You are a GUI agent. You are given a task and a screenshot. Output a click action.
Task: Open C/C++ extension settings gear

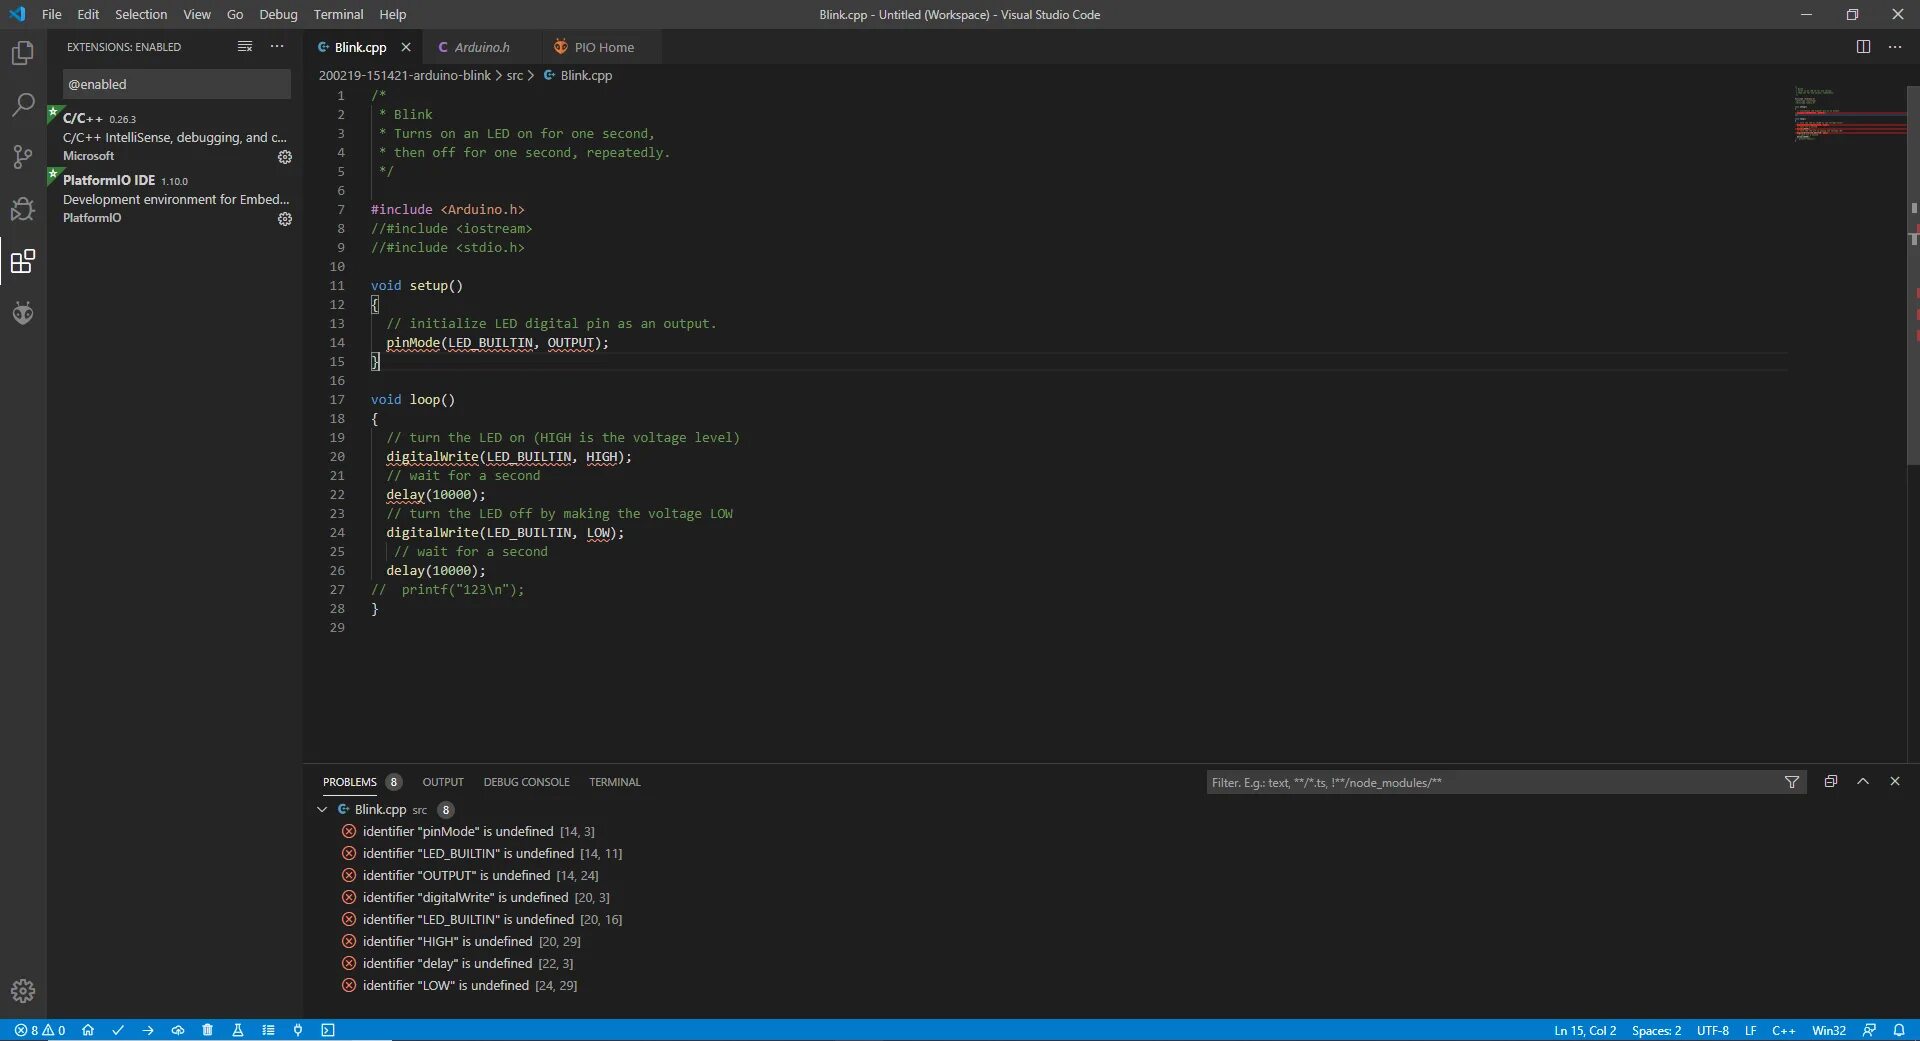pos(285,157)
